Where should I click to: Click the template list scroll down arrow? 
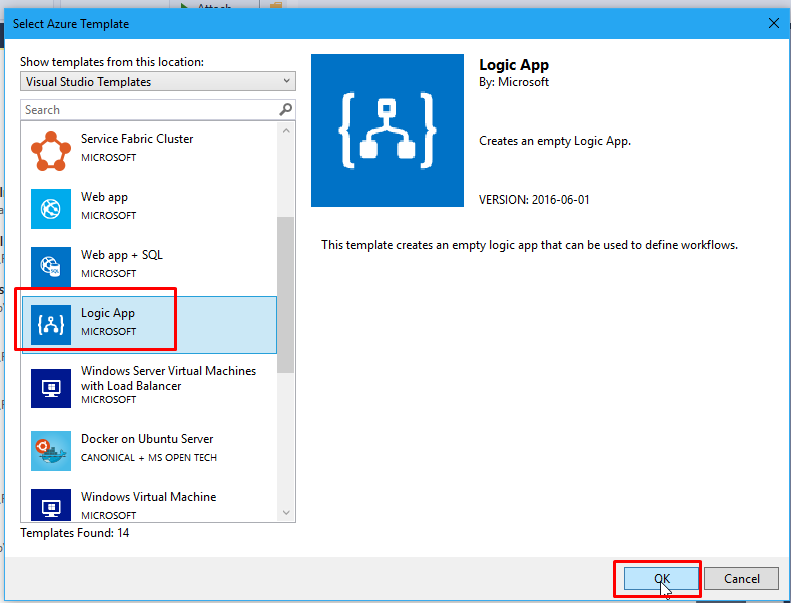click(286, 513)
